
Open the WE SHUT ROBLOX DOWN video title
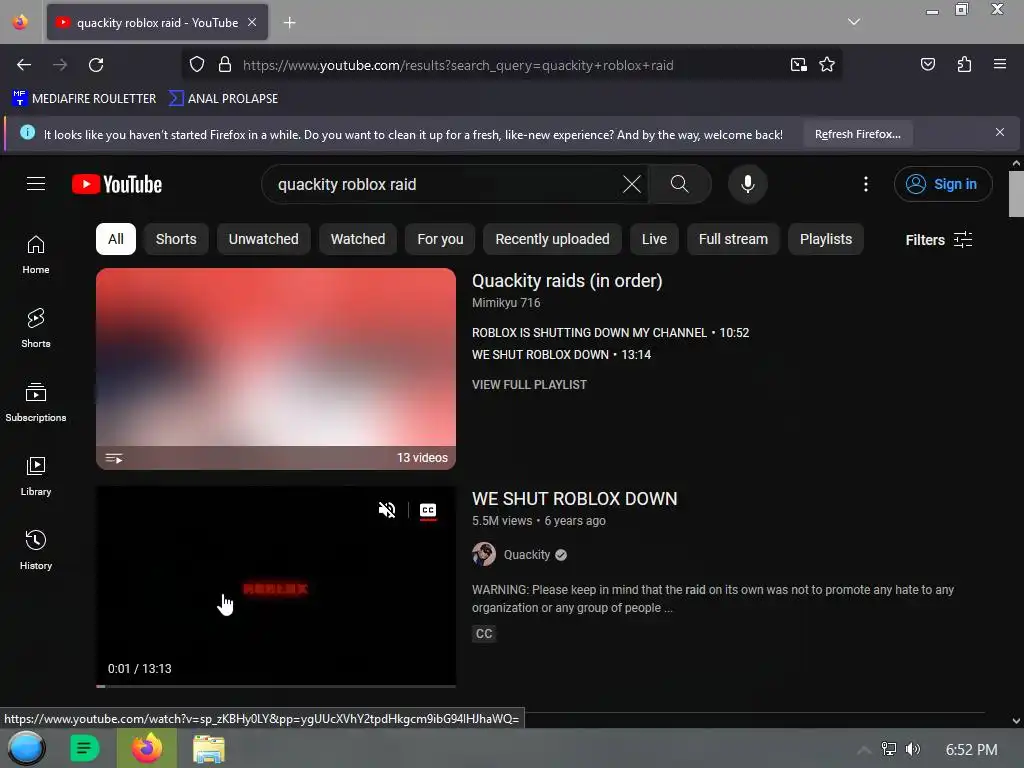pos(575,499)
